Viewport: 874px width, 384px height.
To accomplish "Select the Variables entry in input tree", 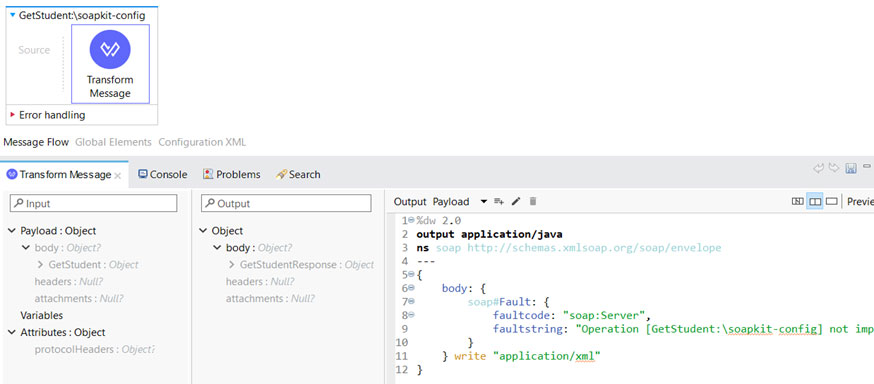I will click(x=42, y=315).
